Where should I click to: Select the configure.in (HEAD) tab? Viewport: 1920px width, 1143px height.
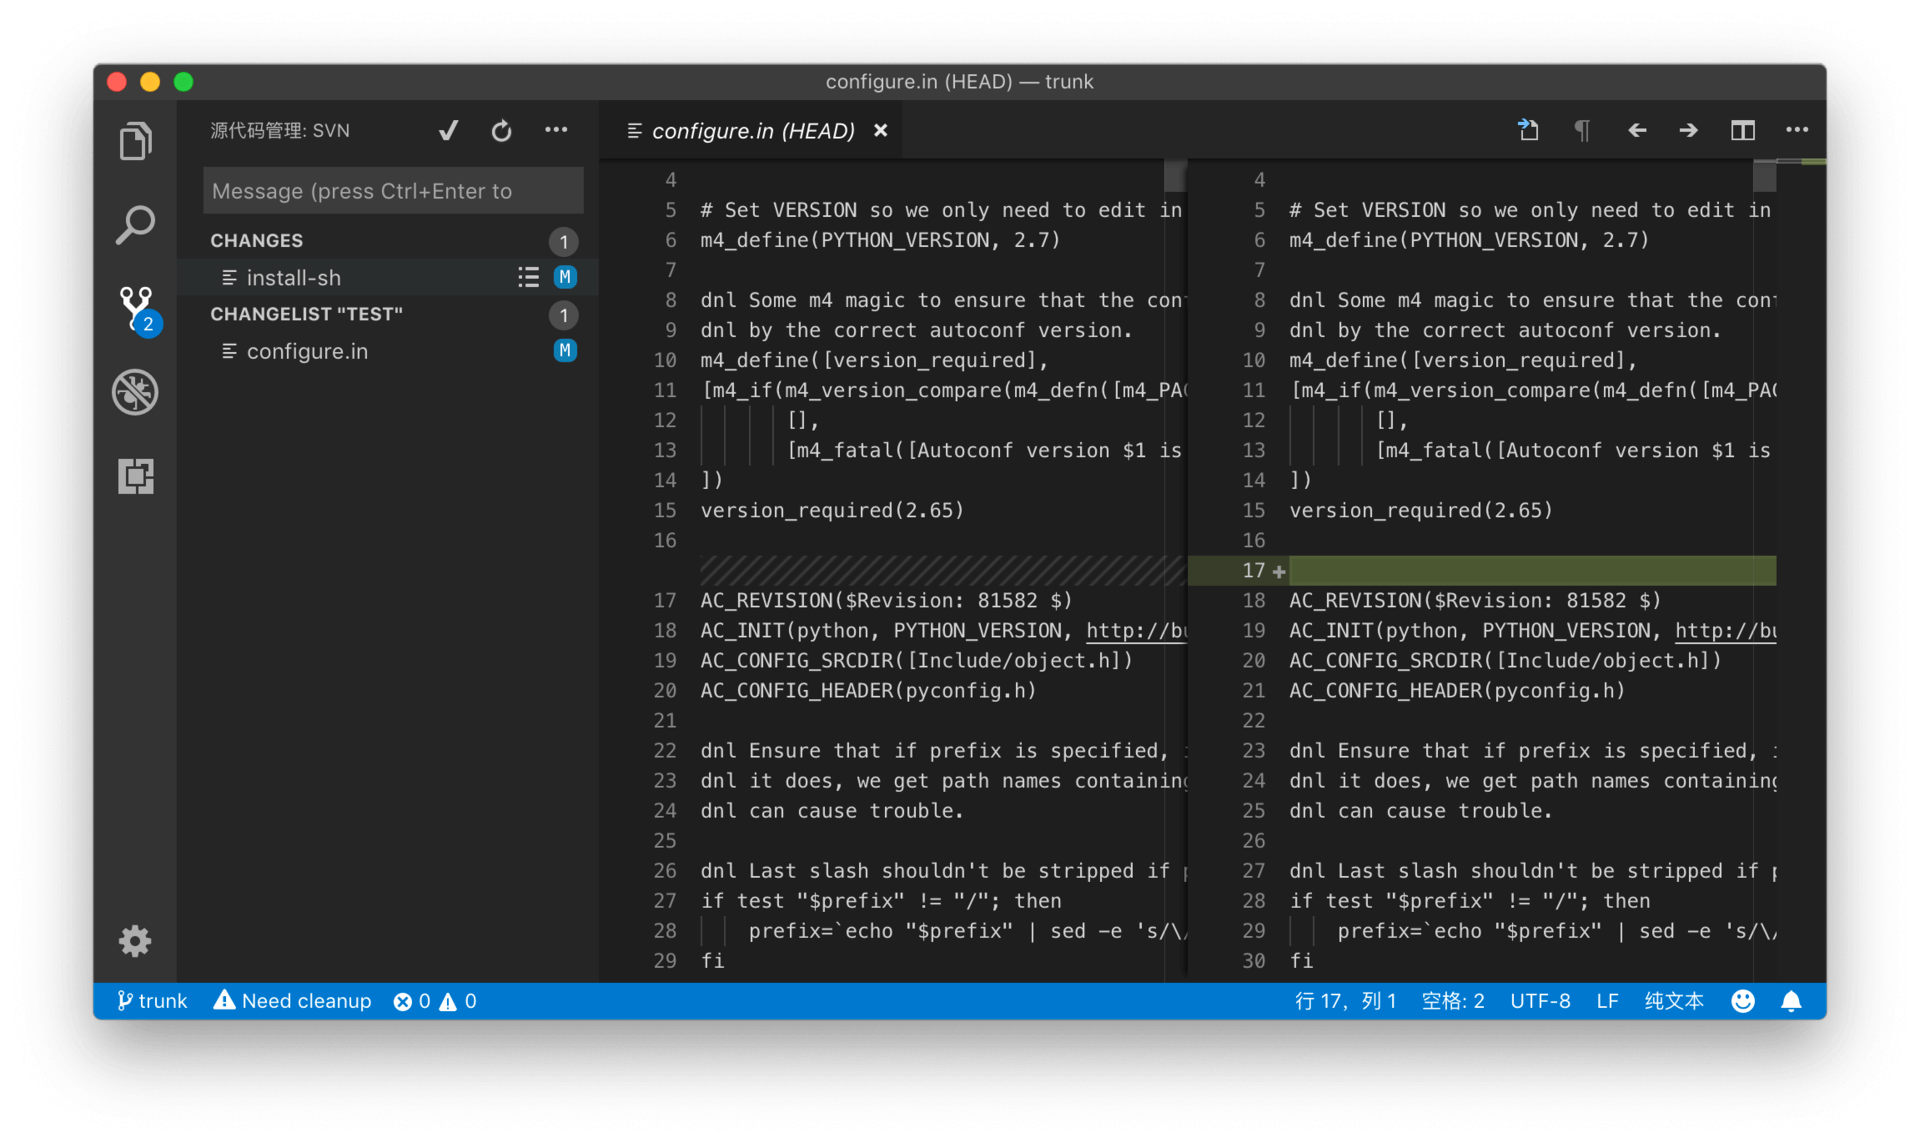(x=752, y=131)
